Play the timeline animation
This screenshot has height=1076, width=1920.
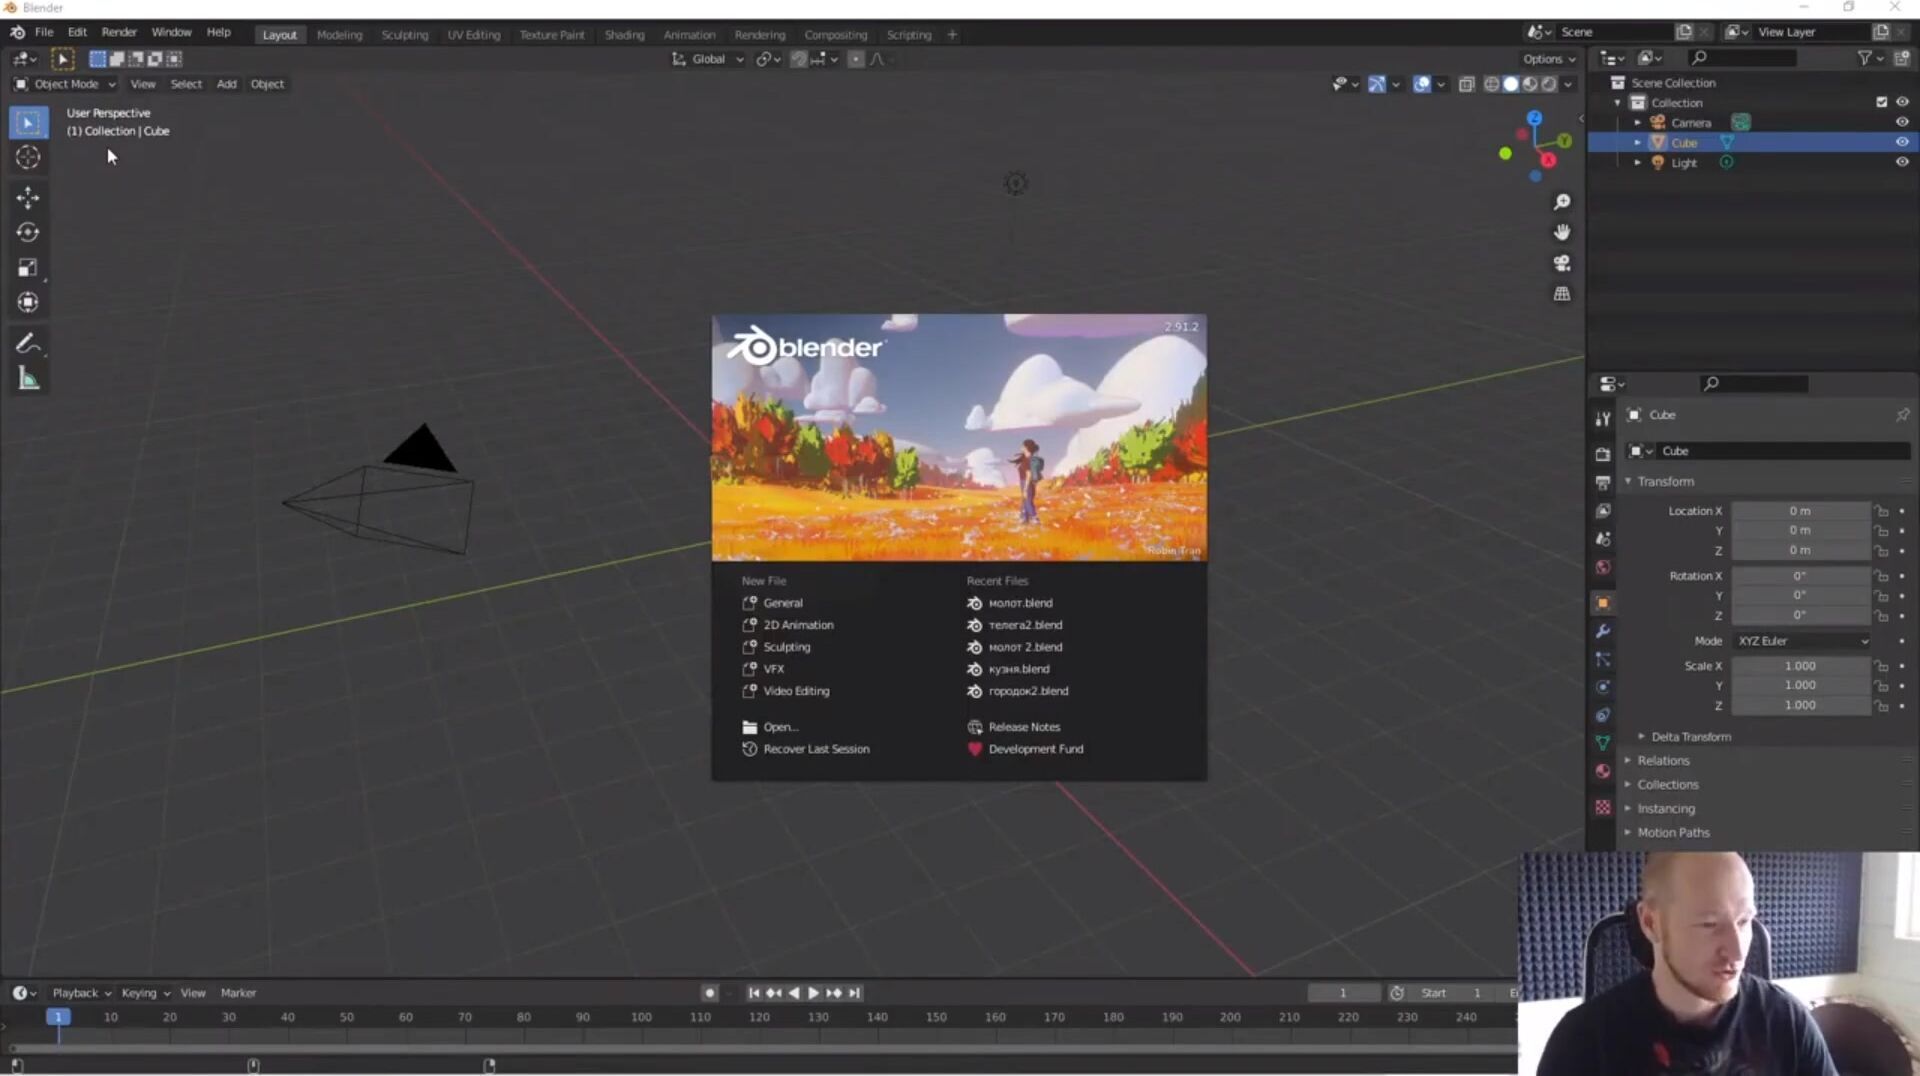813,993
